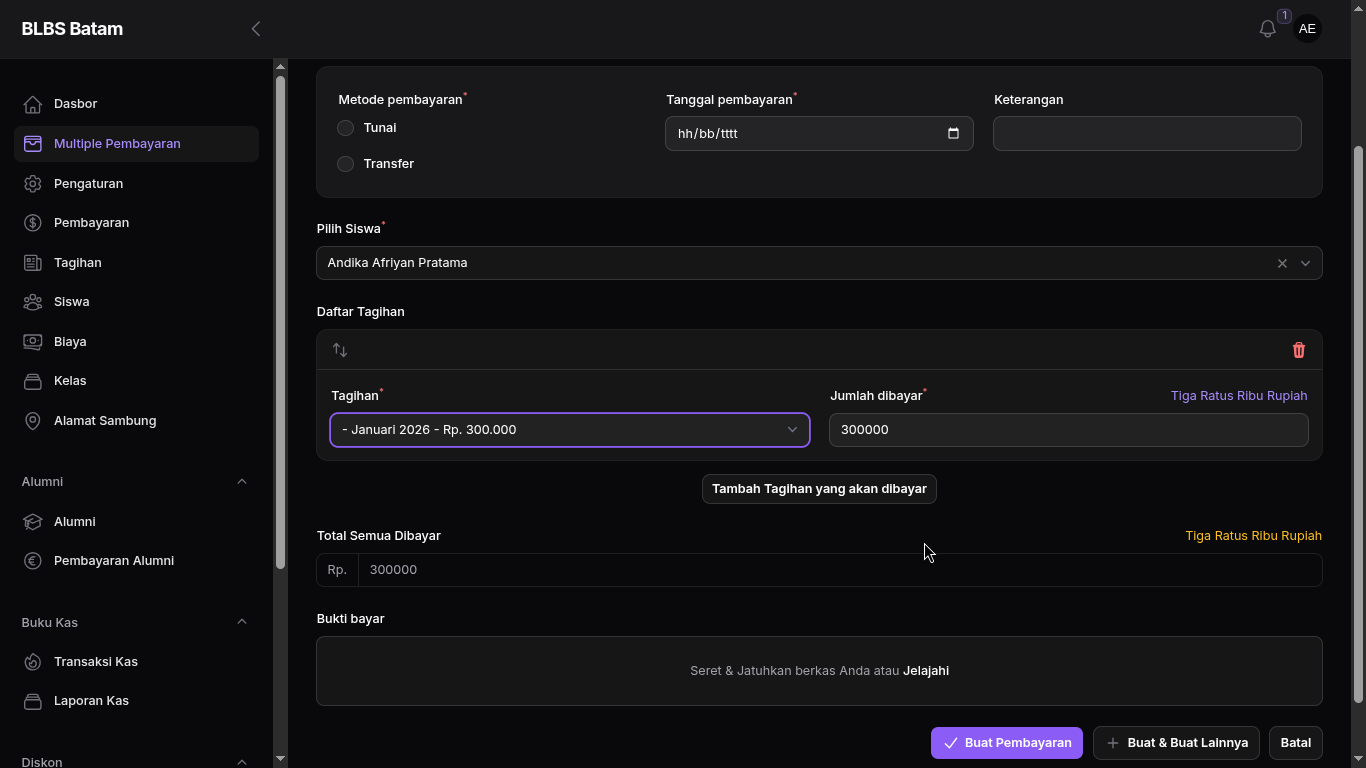Expand the Pilih Siswa dropdown arrow
Image resolution: width=1366 pixels, height=768 pixels.
(x=1305, y=263)
